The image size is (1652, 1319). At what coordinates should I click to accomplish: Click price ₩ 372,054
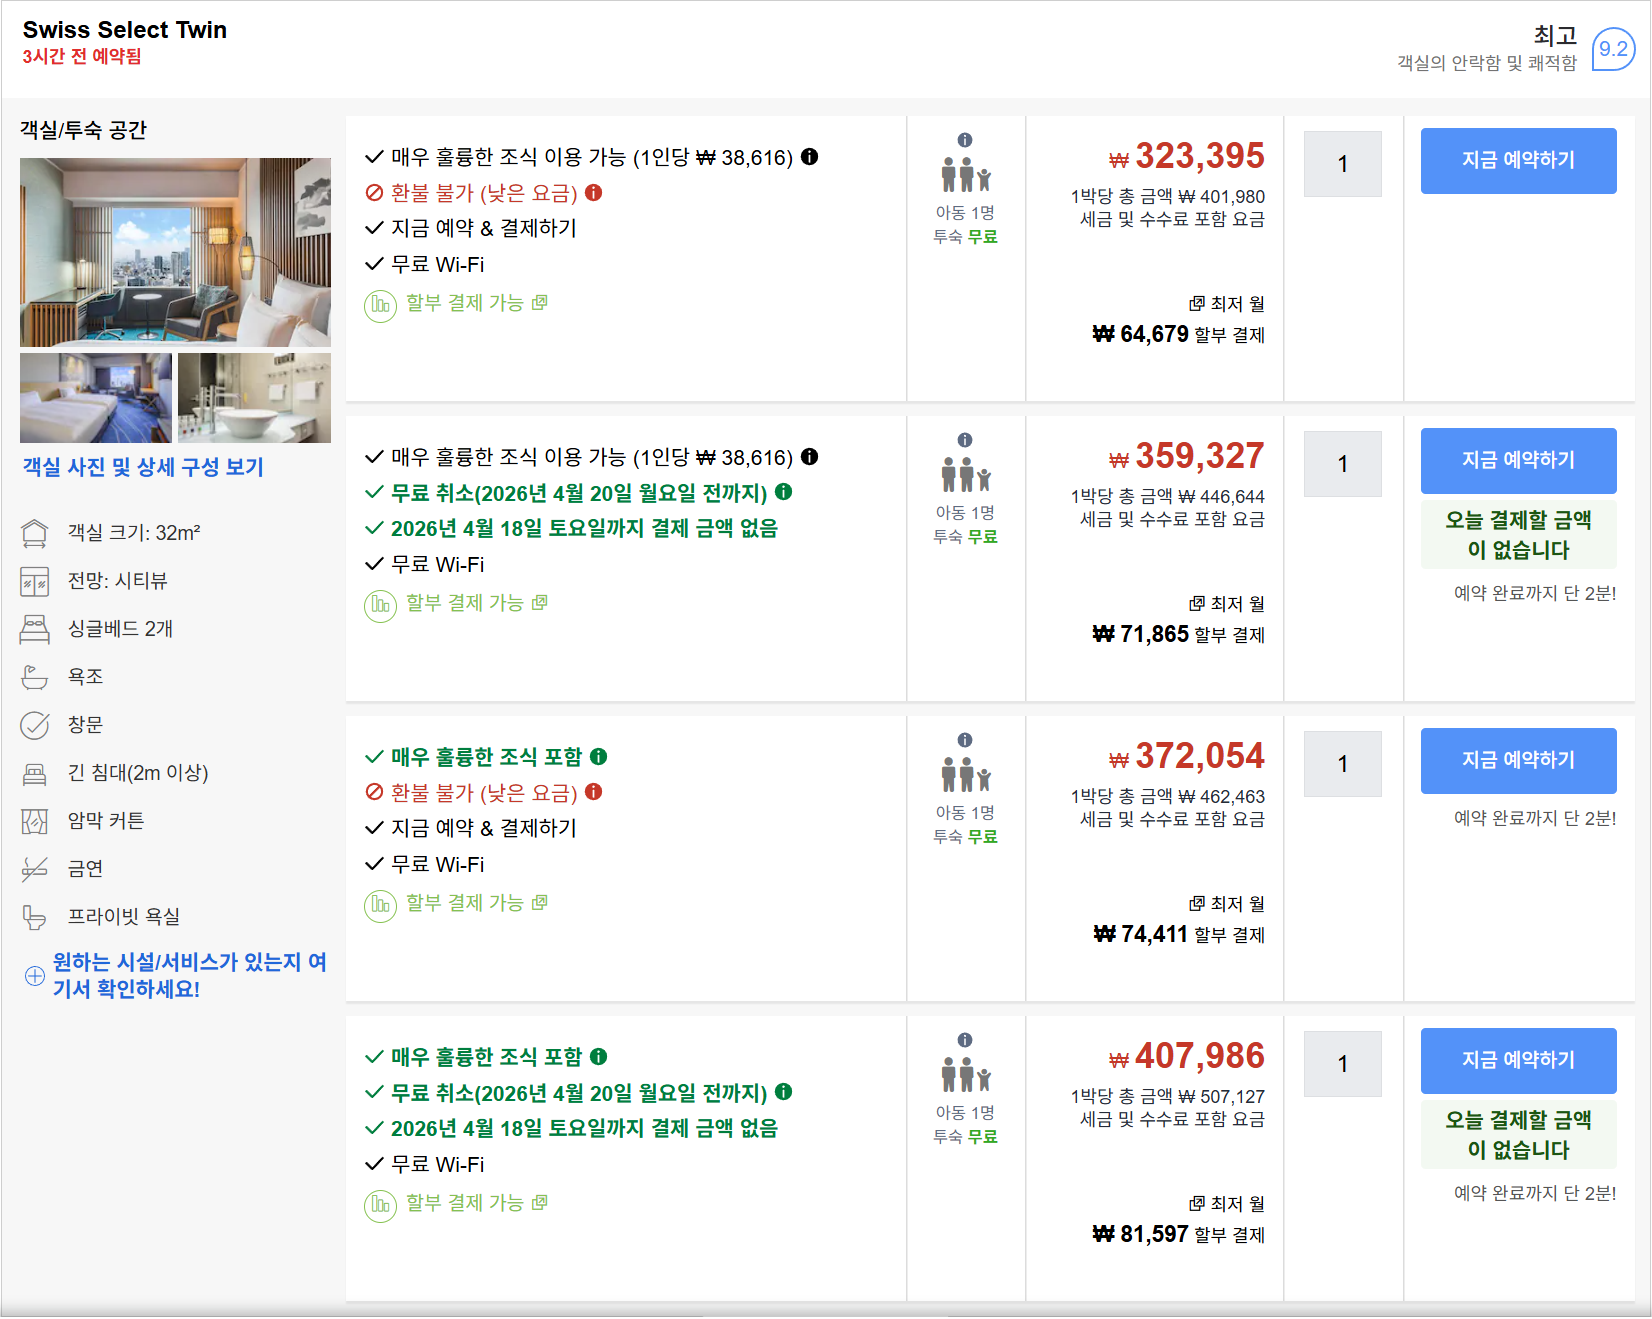(x=1187, y=756)
